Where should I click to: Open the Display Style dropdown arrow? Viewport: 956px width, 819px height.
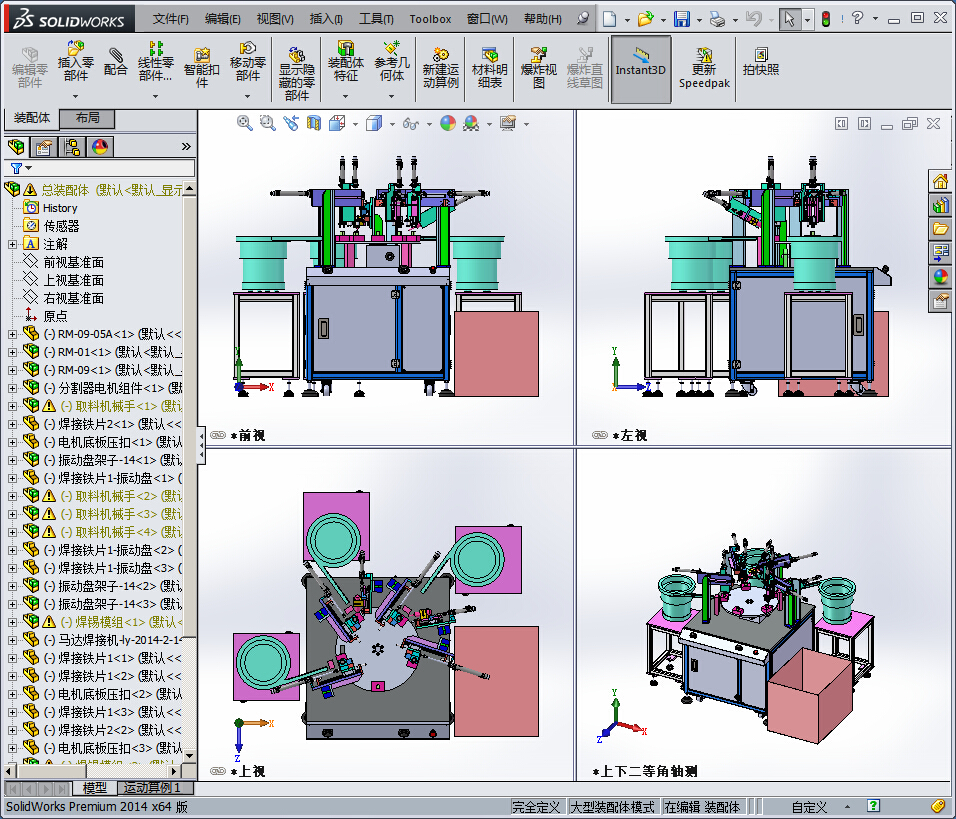(x=391, y=124)
